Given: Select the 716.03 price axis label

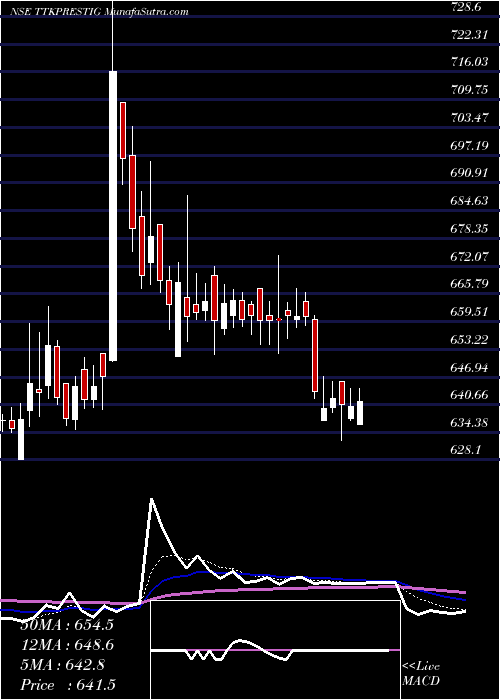Looking at the screenshot, I should (x=470, y=62).
